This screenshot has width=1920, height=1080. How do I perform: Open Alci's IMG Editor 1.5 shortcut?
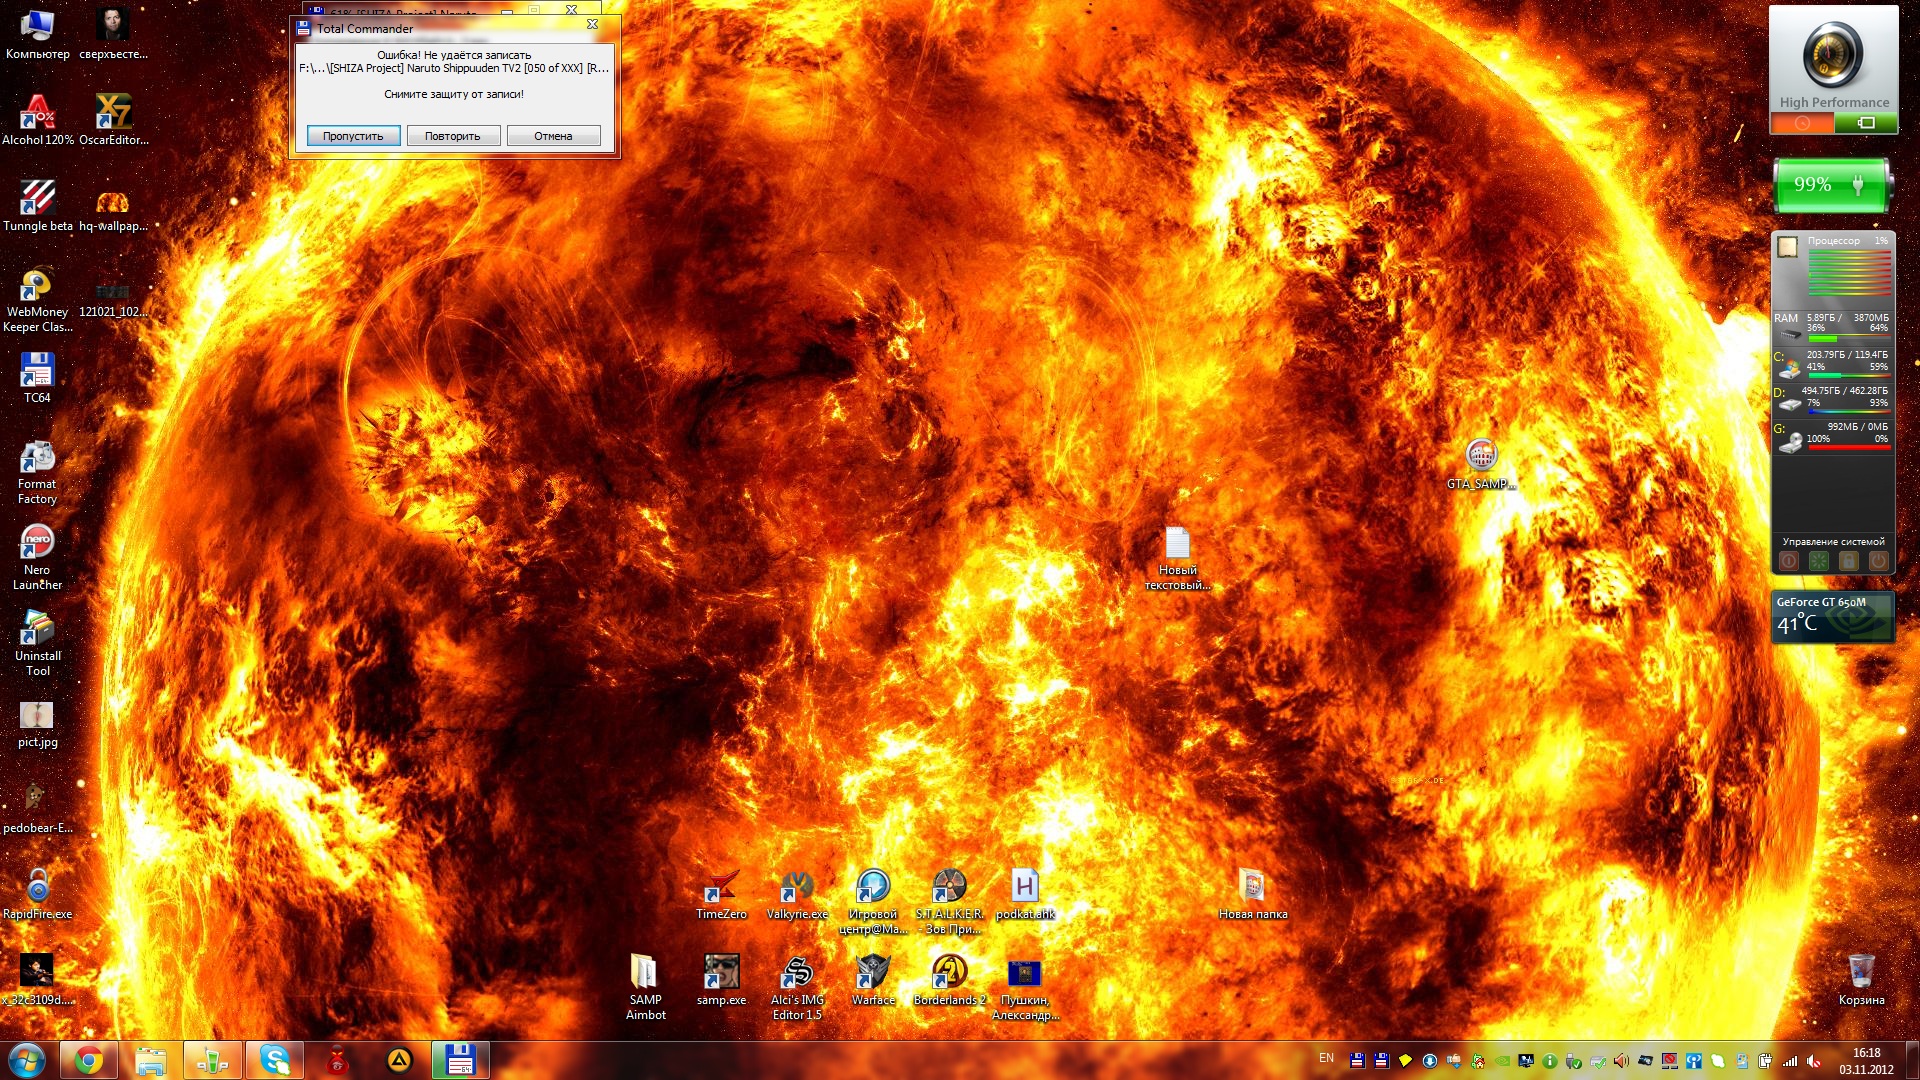[797, 974]
